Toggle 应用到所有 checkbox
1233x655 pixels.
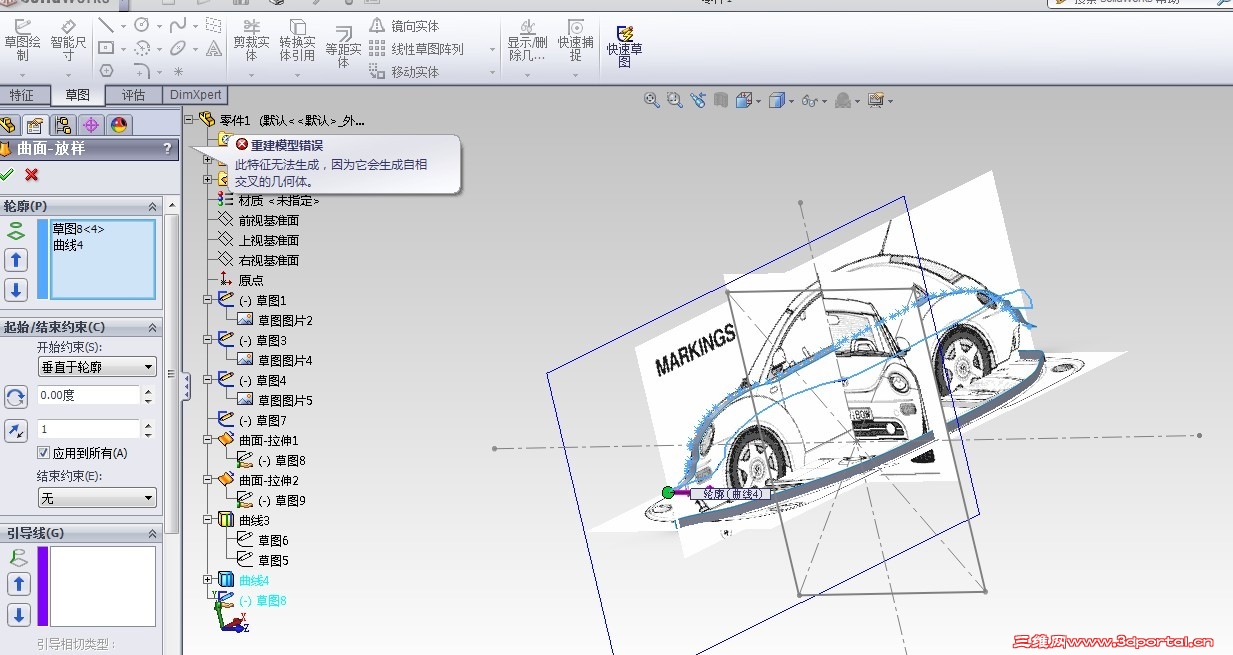pyautogui.click(x=43, y=453)
